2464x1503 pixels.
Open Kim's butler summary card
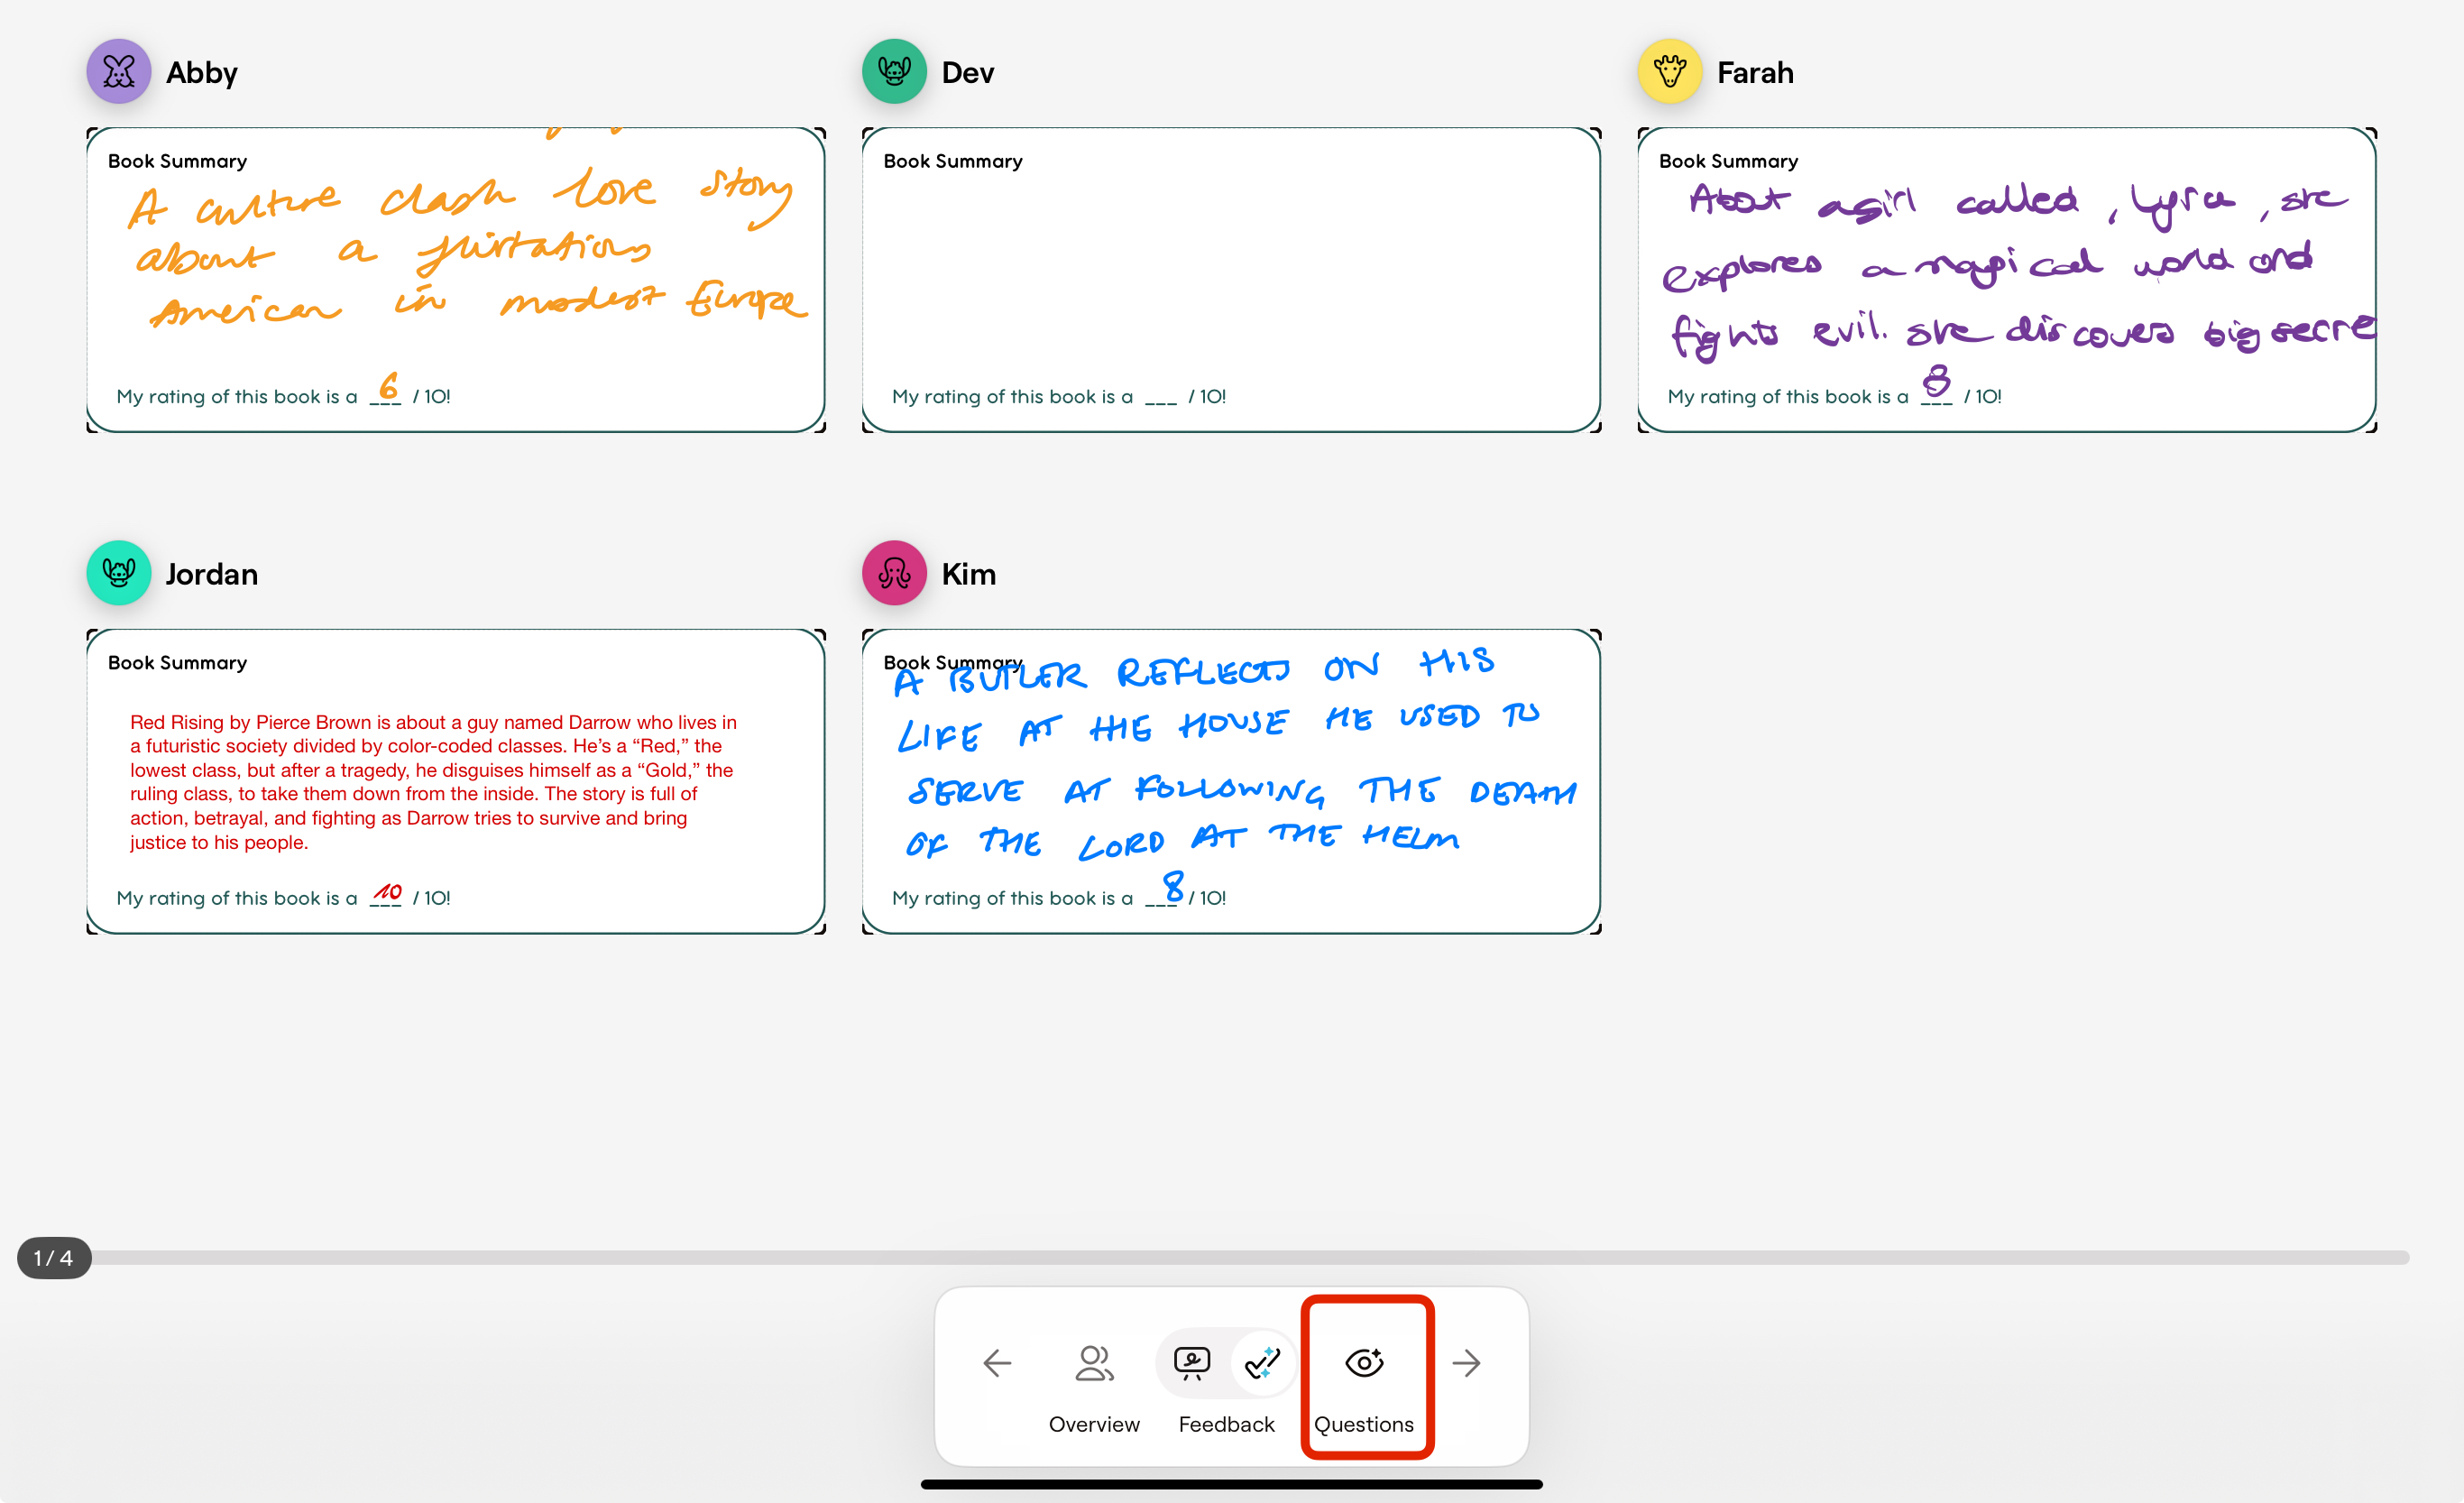tap(1231, 781)
